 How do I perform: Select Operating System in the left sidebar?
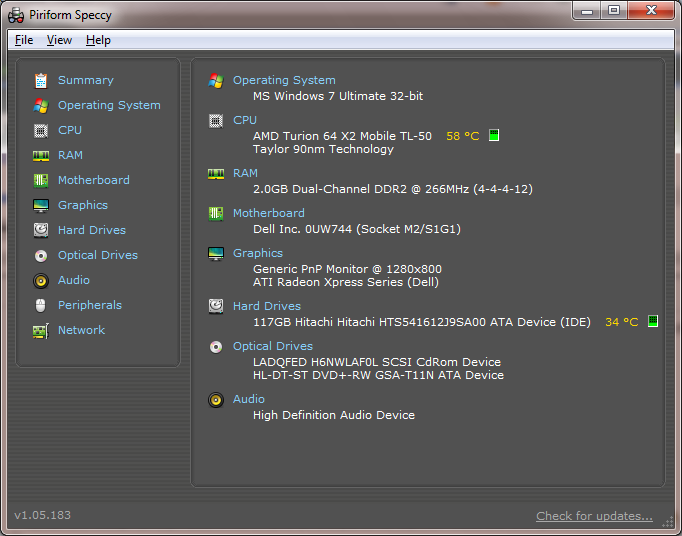109,105
